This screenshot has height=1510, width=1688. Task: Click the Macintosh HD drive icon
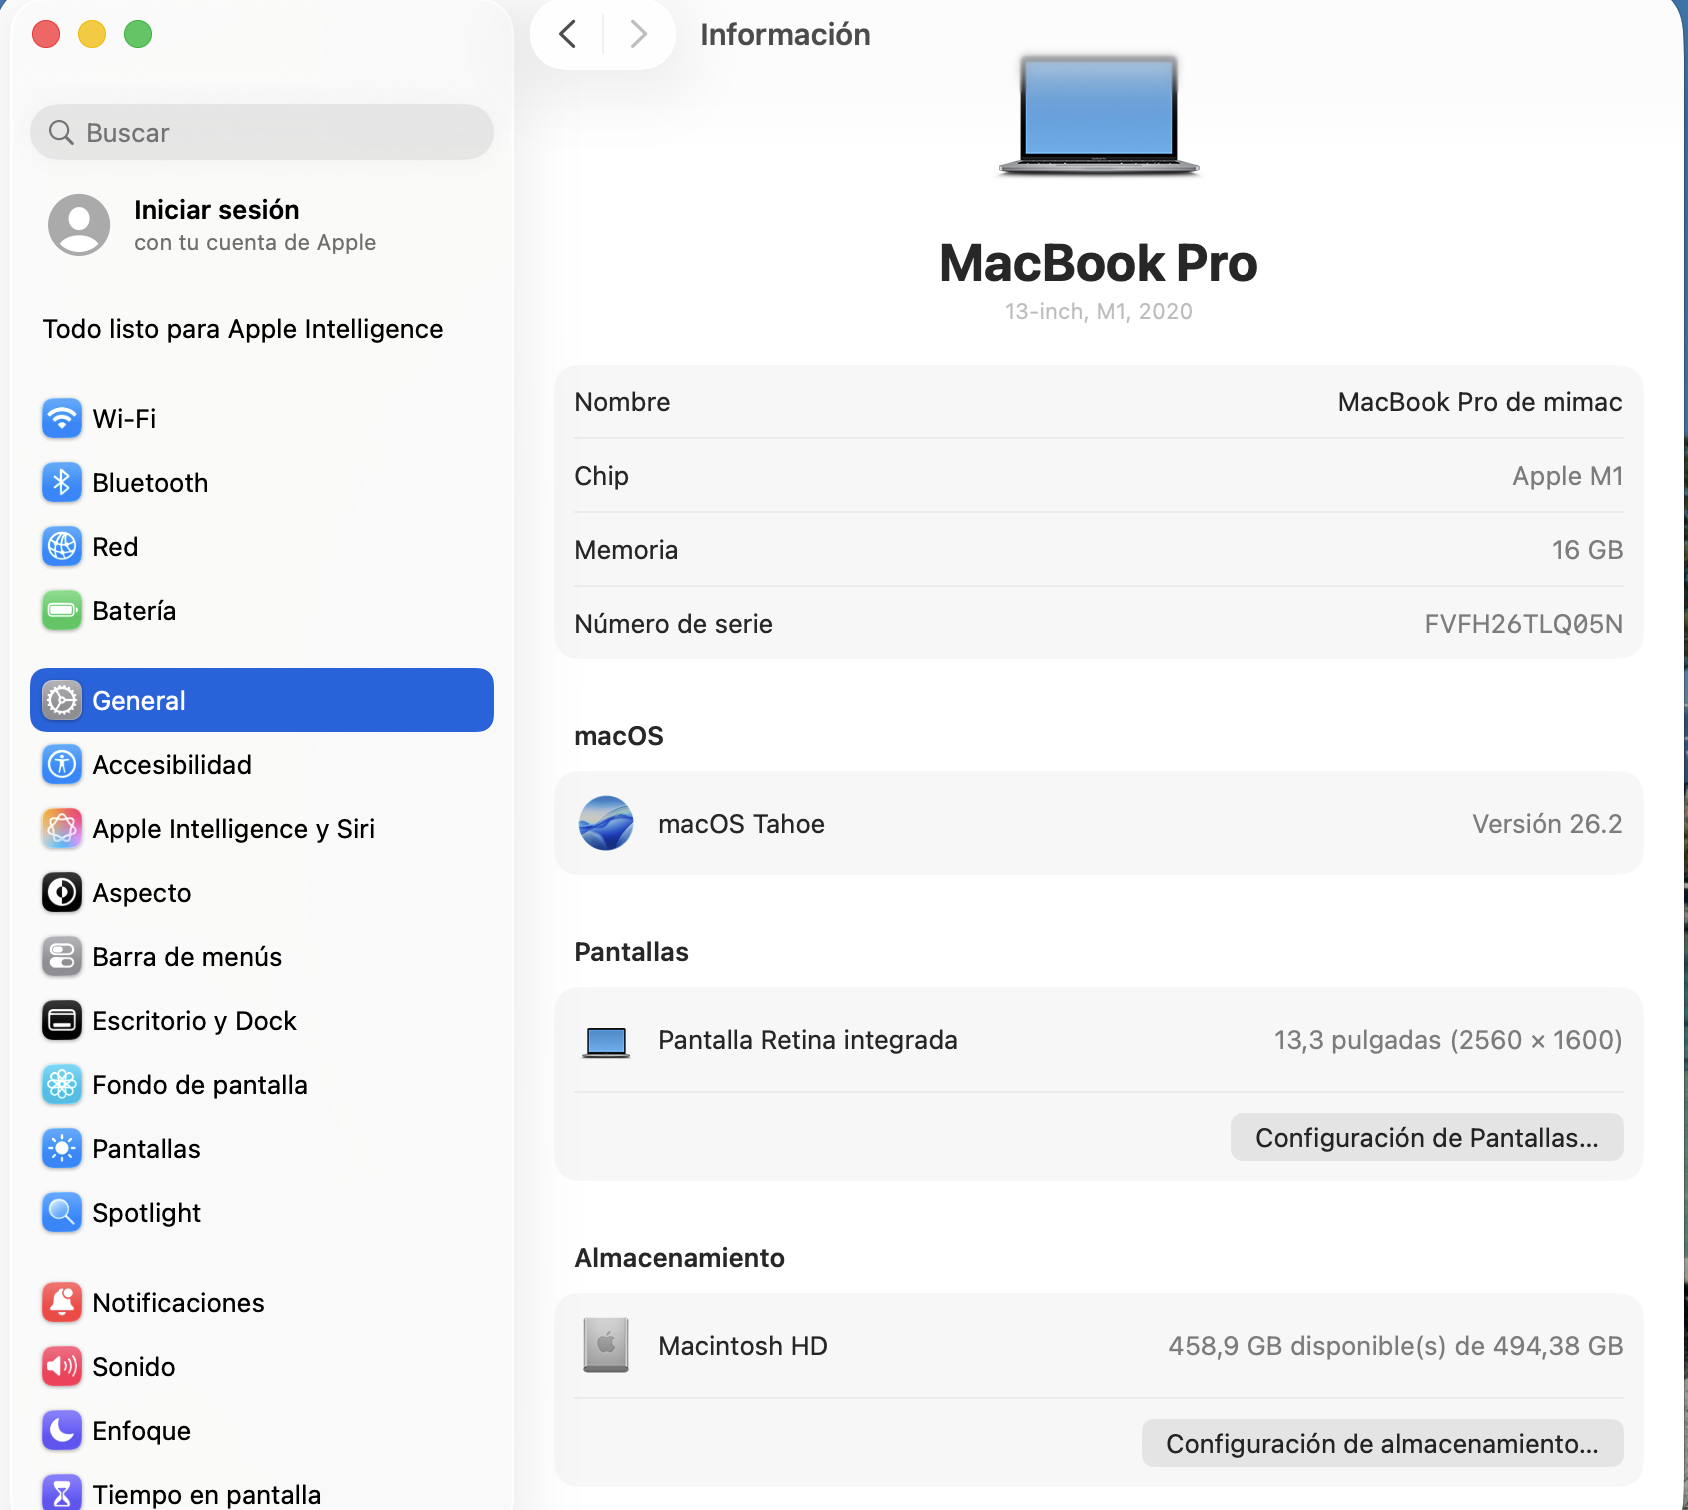(606, 1345)
